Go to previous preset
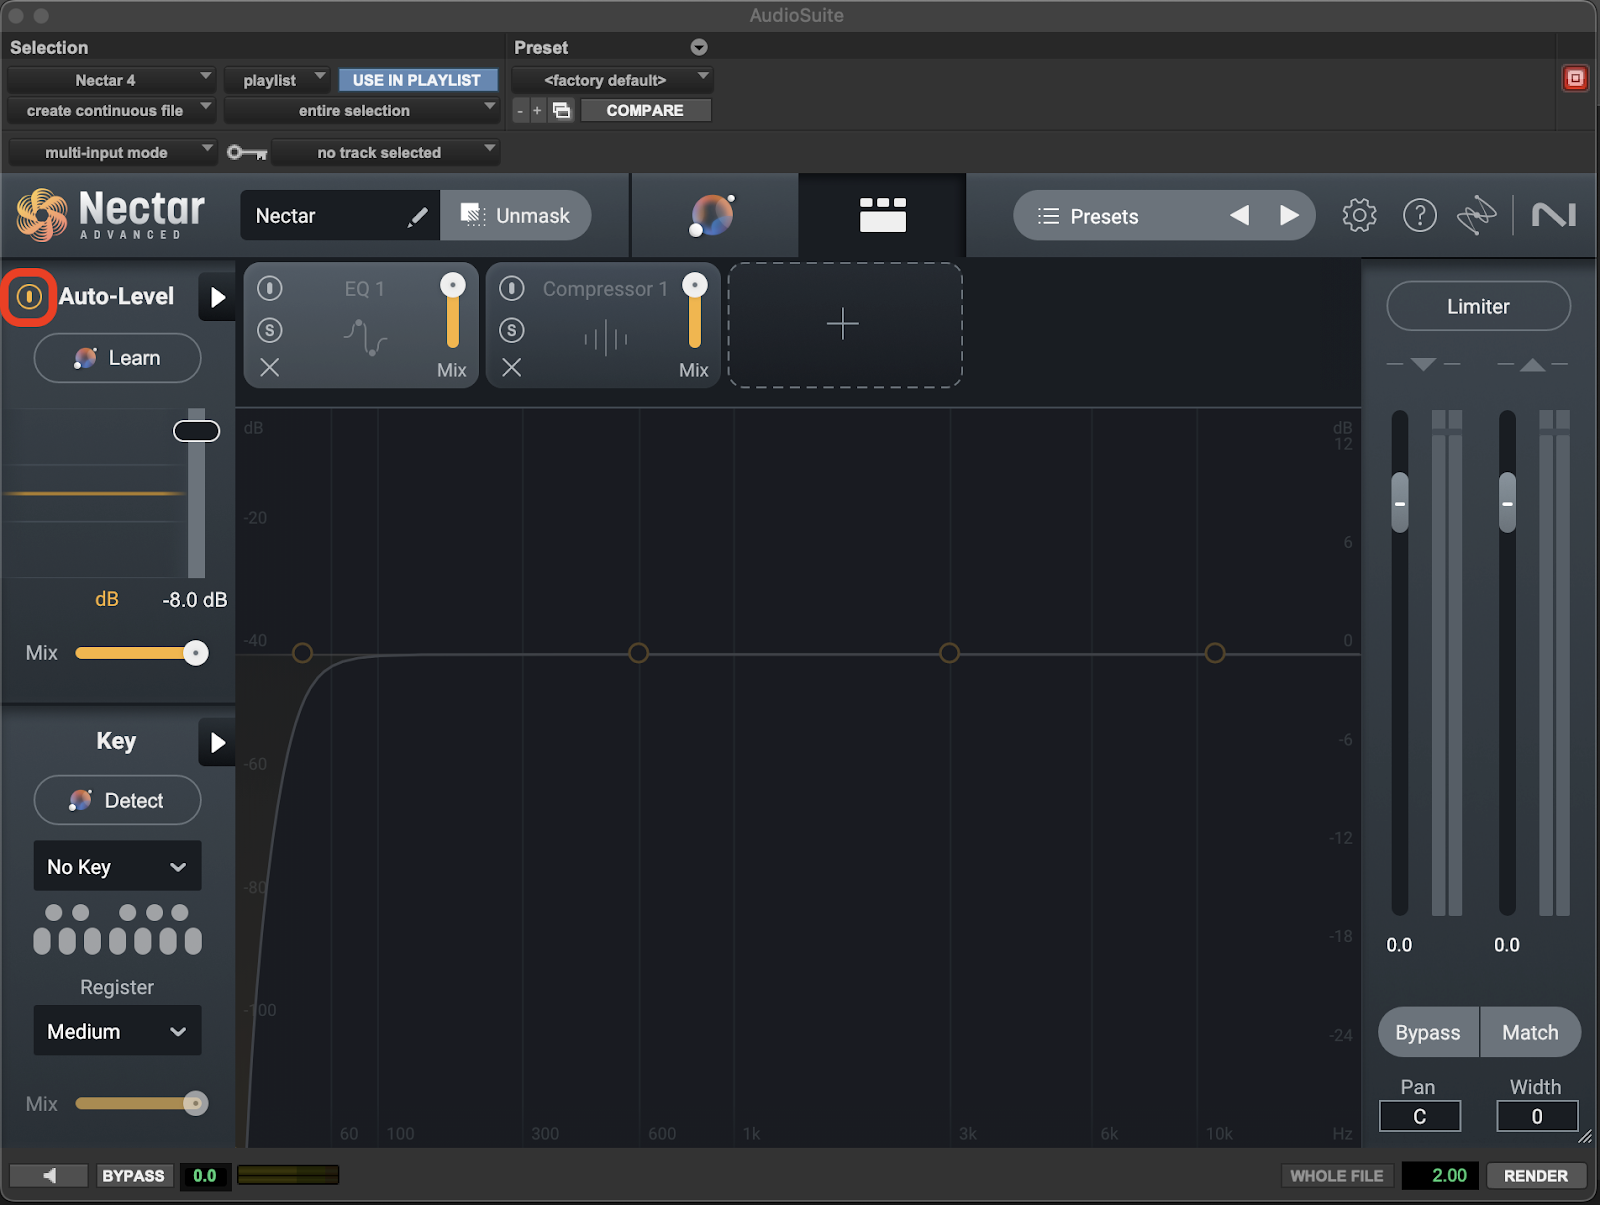The image size is (1600, 1205). [1239, 215]
